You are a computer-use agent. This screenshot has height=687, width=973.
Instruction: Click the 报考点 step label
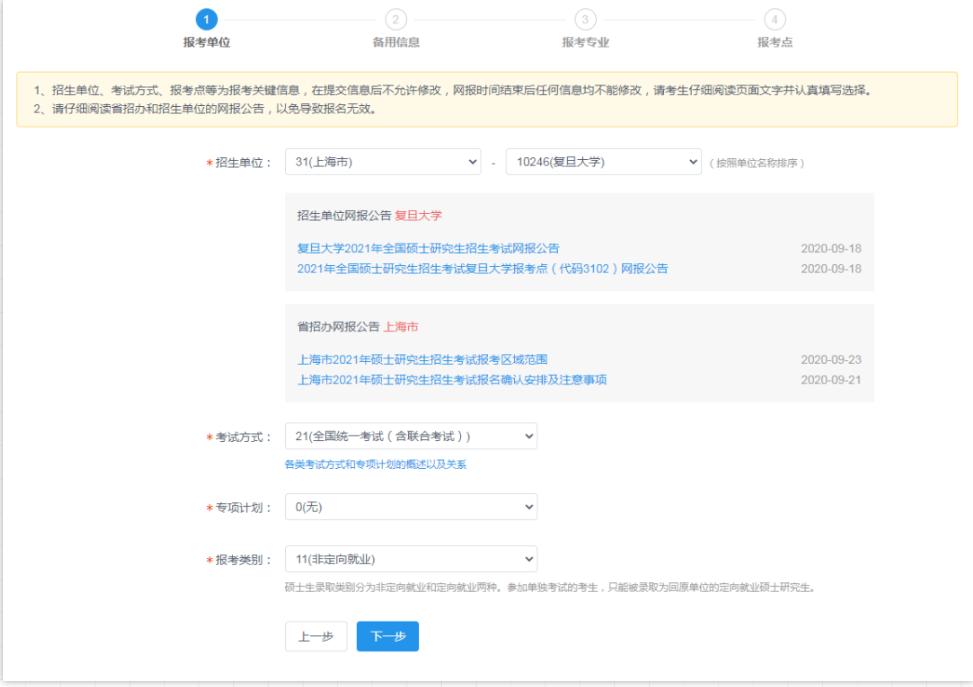[774, 42]
